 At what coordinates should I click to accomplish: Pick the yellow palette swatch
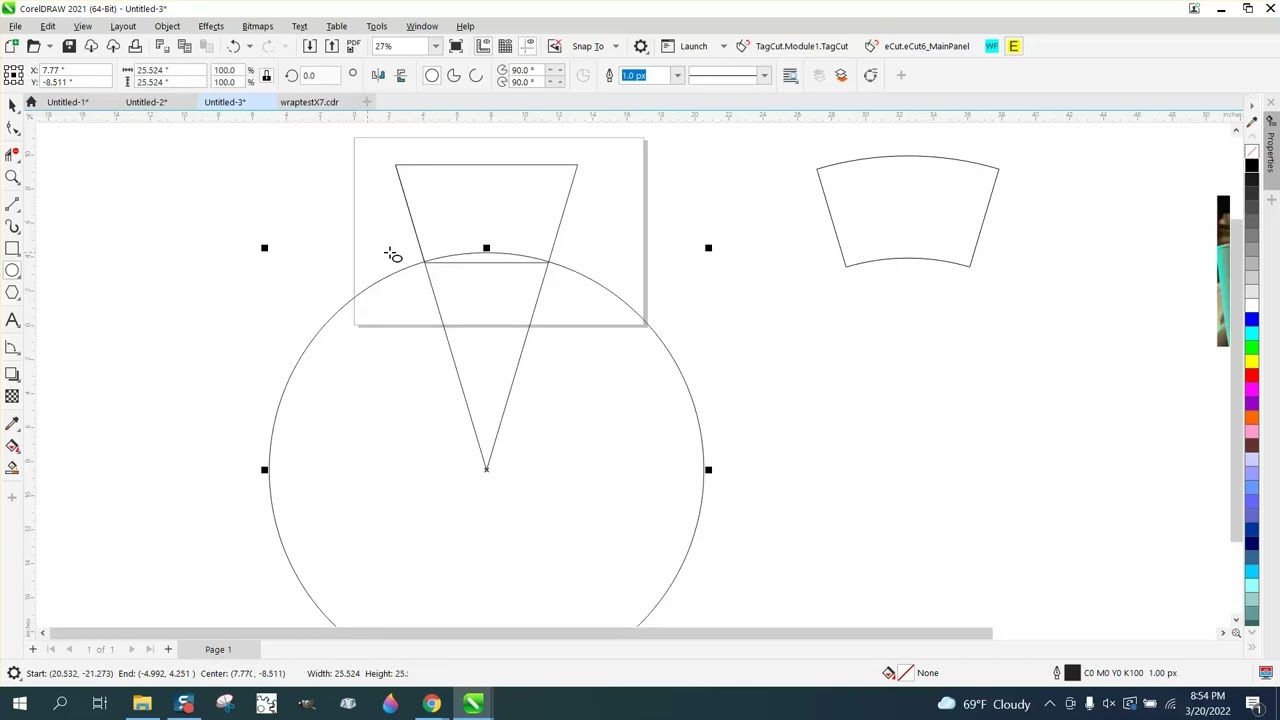pos(1251,360)
